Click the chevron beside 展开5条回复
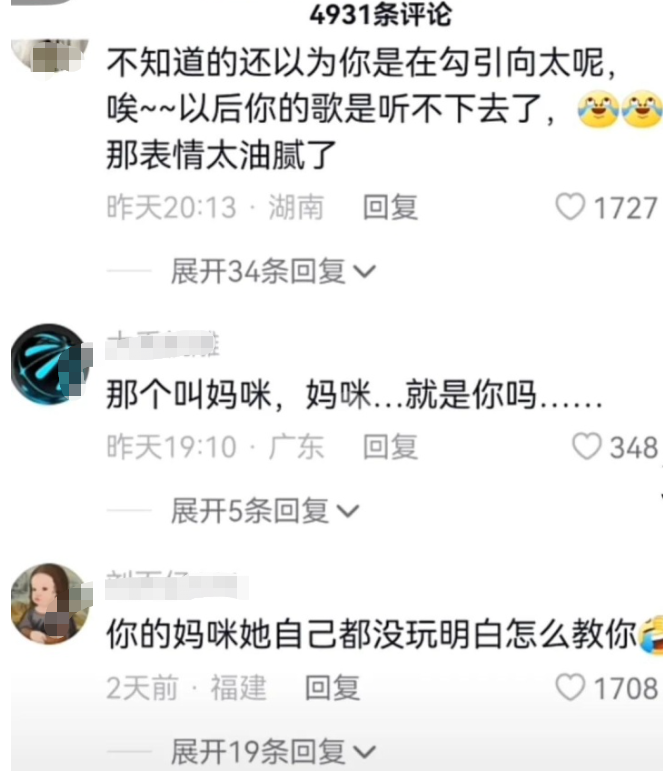The width and height of the screenshot is (663, 771). [348, 511]
